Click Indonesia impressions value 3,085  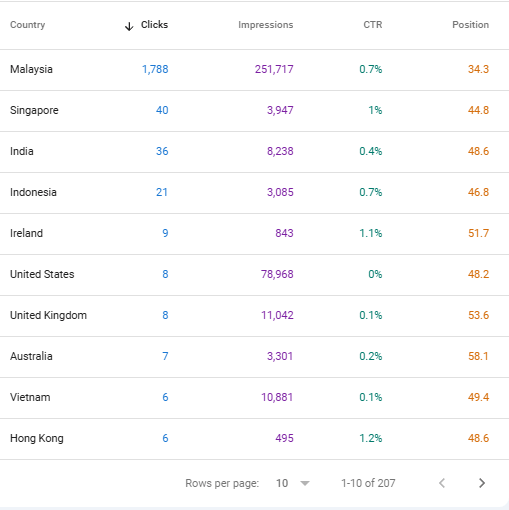(280, 192)
